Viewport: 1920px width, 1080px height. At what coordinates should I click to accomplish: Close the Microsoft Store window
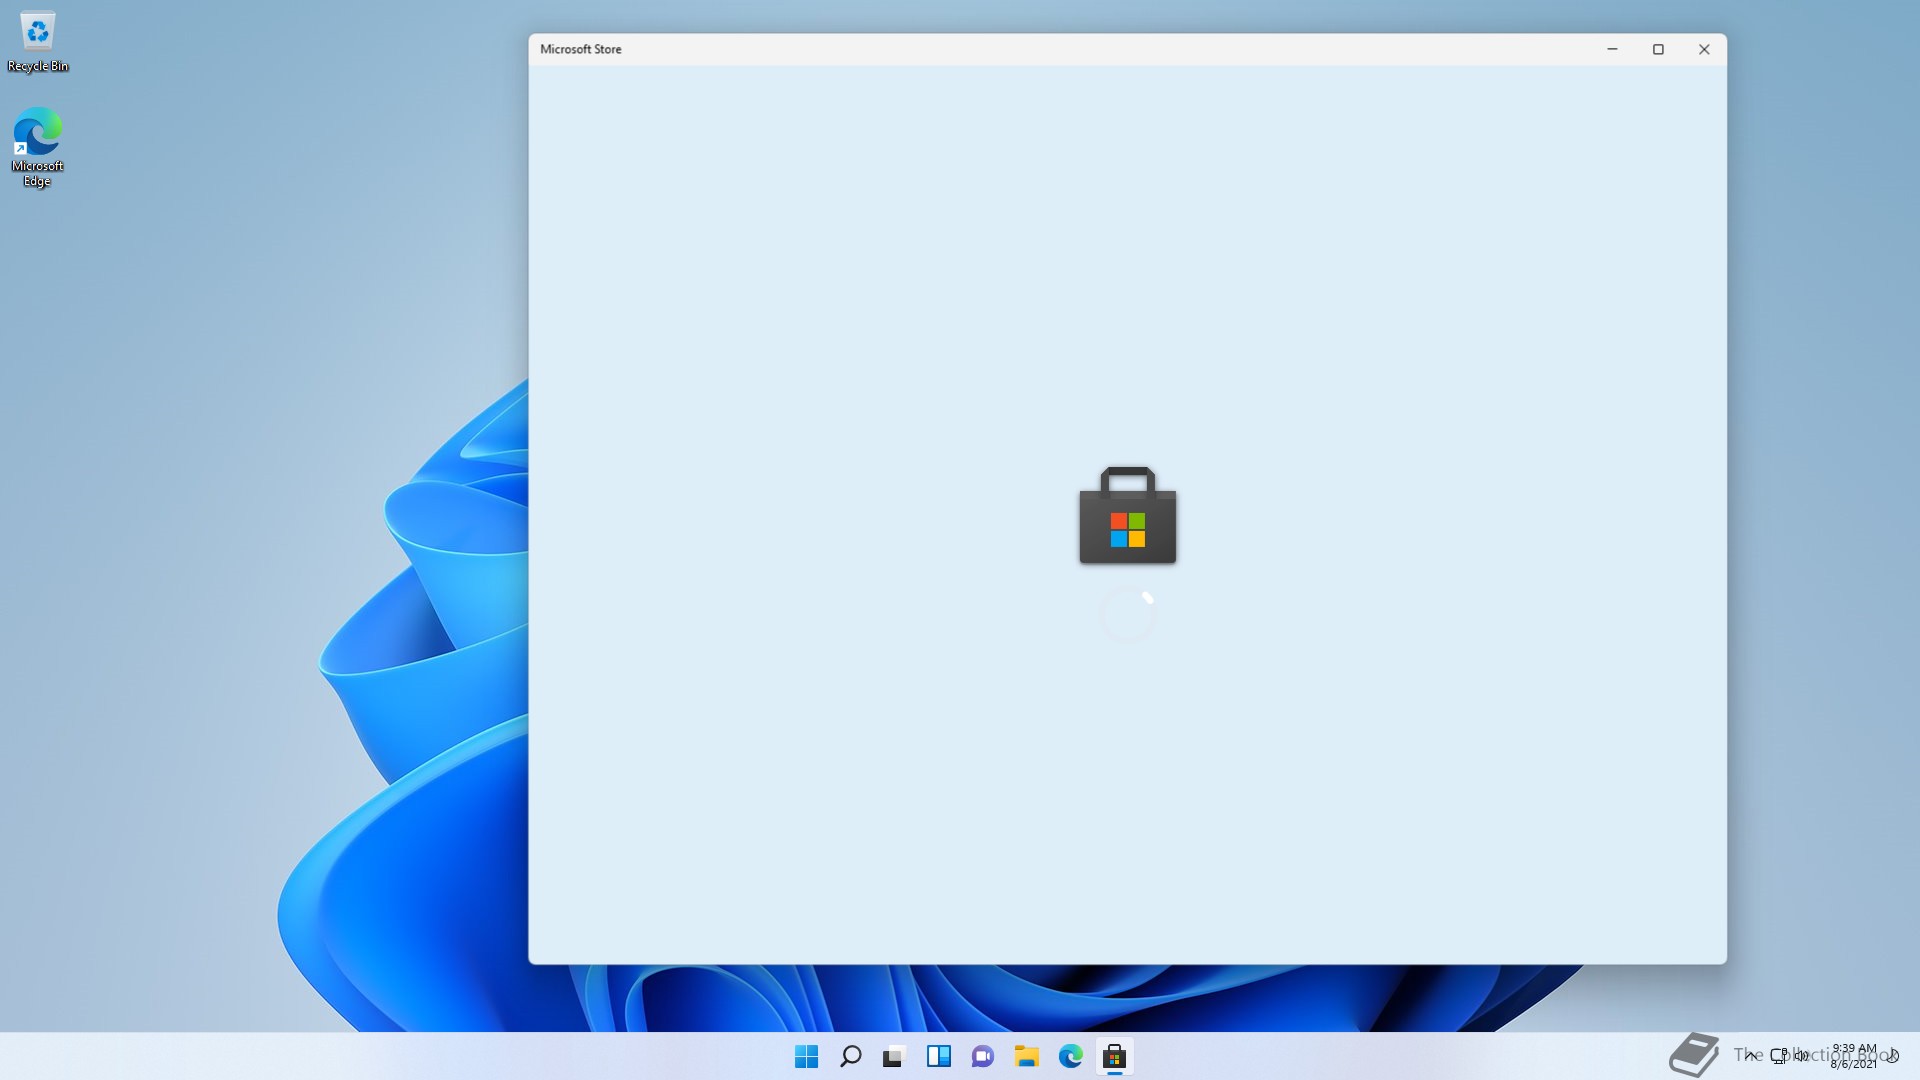(1704, 49)
